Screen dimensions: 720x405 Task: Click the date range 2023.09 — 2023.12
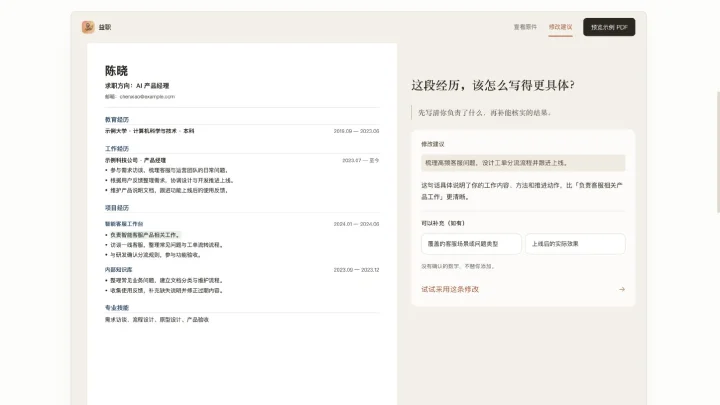pyautogui.click(x=356, y=270)
